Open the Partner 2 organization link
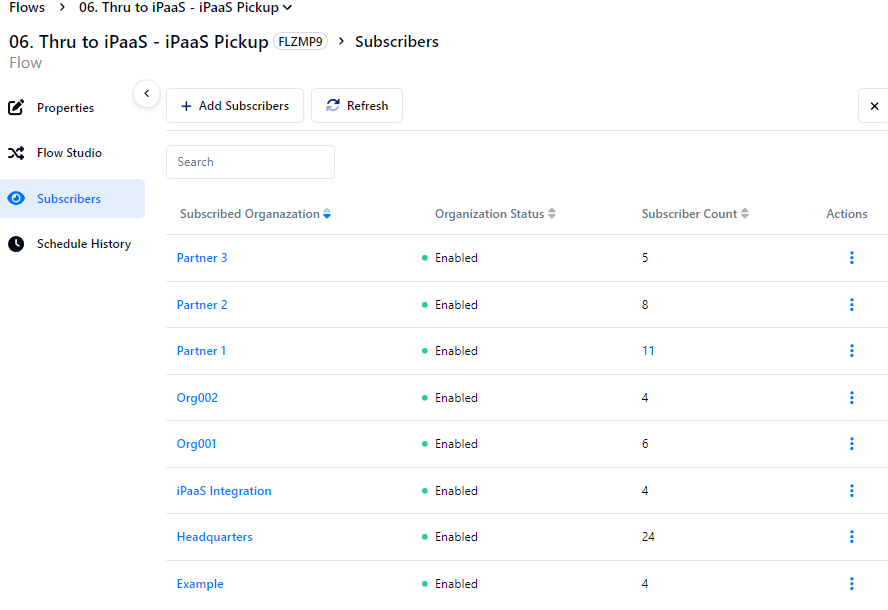Viewport: 888px width, 610px height. (x=202, y=305)
